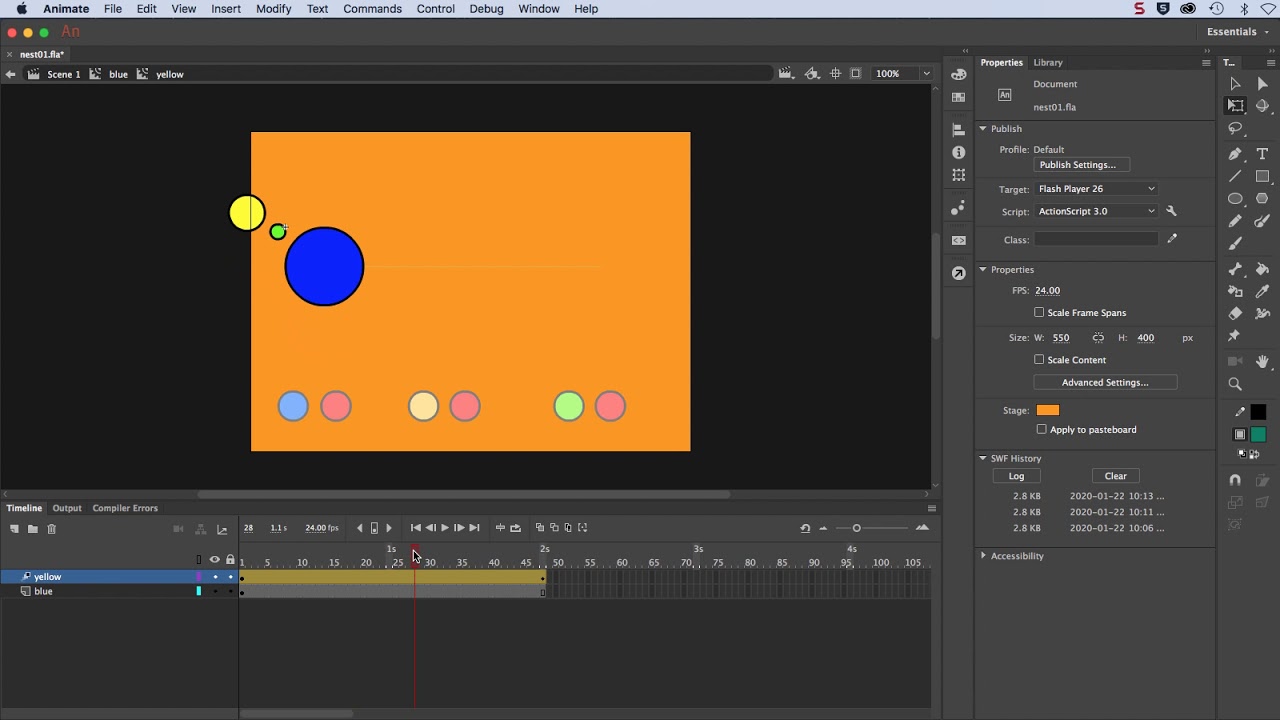
Task: Select the Zoom magnifier tool
Action: (x=1235, y=384)
